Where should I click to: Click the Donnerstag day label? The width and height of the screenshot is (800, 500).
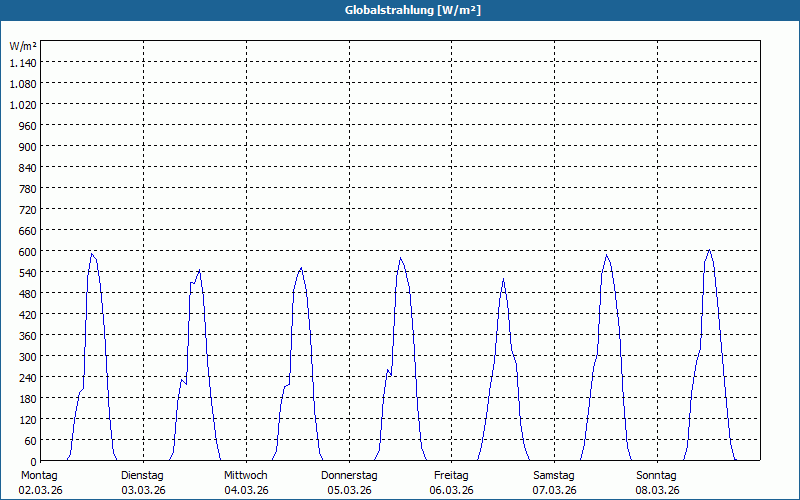(x=349, y=476)
